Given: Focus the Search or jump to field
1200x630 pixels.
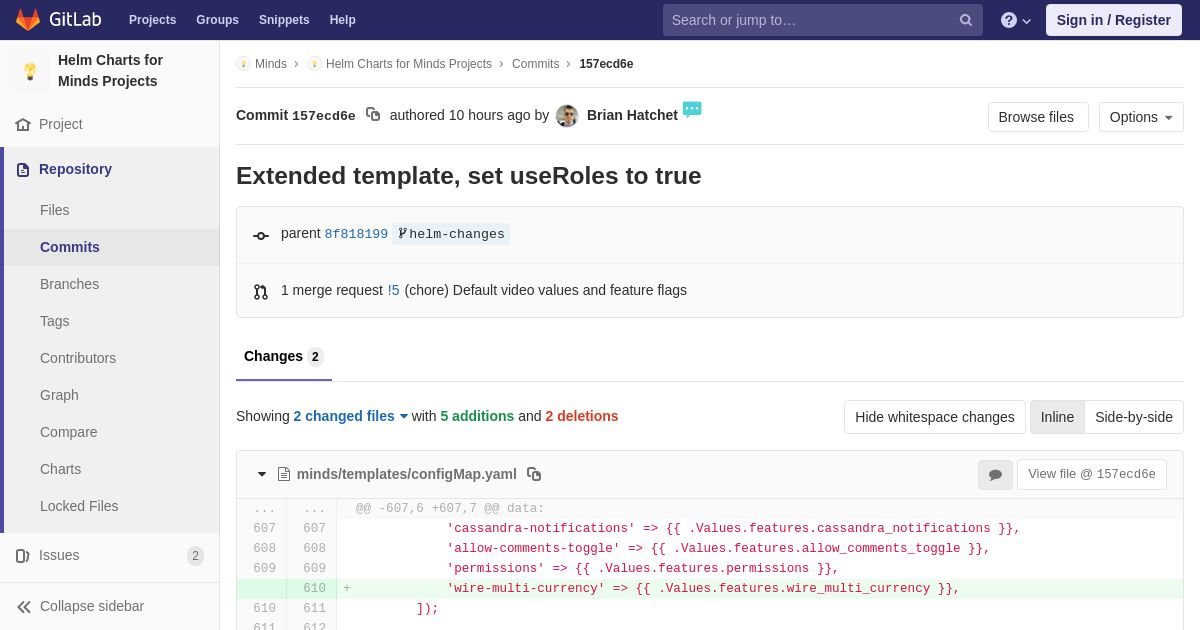Looking at the screenshot, I should [810, 20].
